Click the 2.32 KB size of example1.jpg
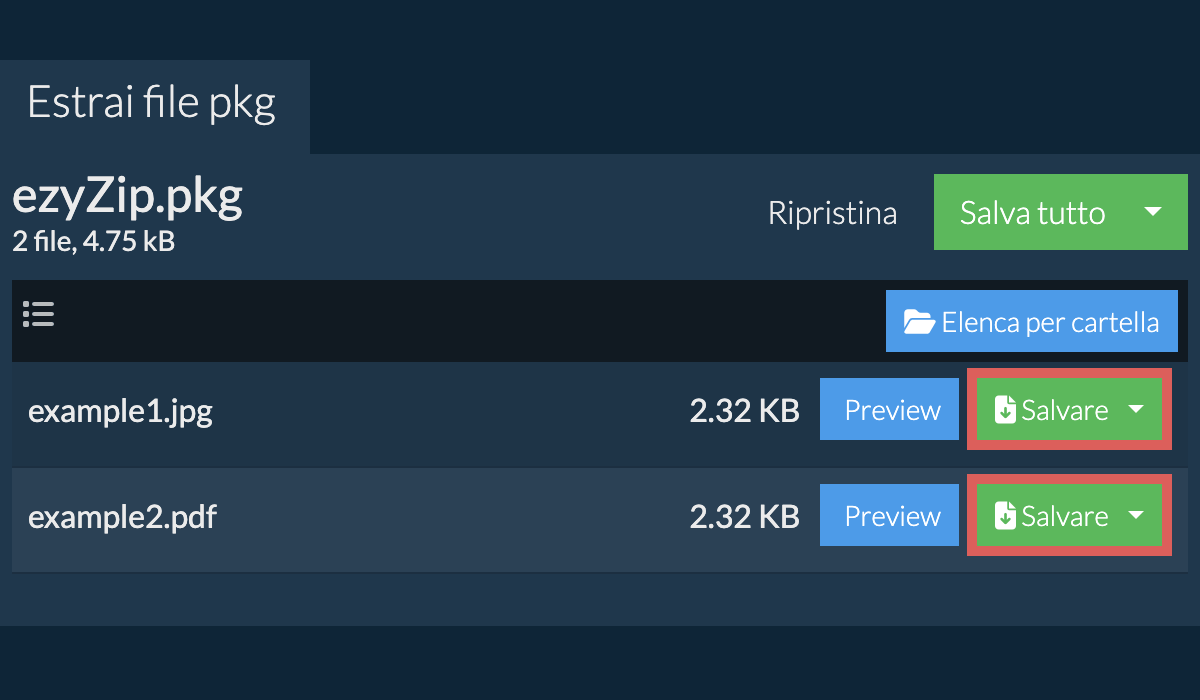 pyautogui.click(x=744, y=411)
